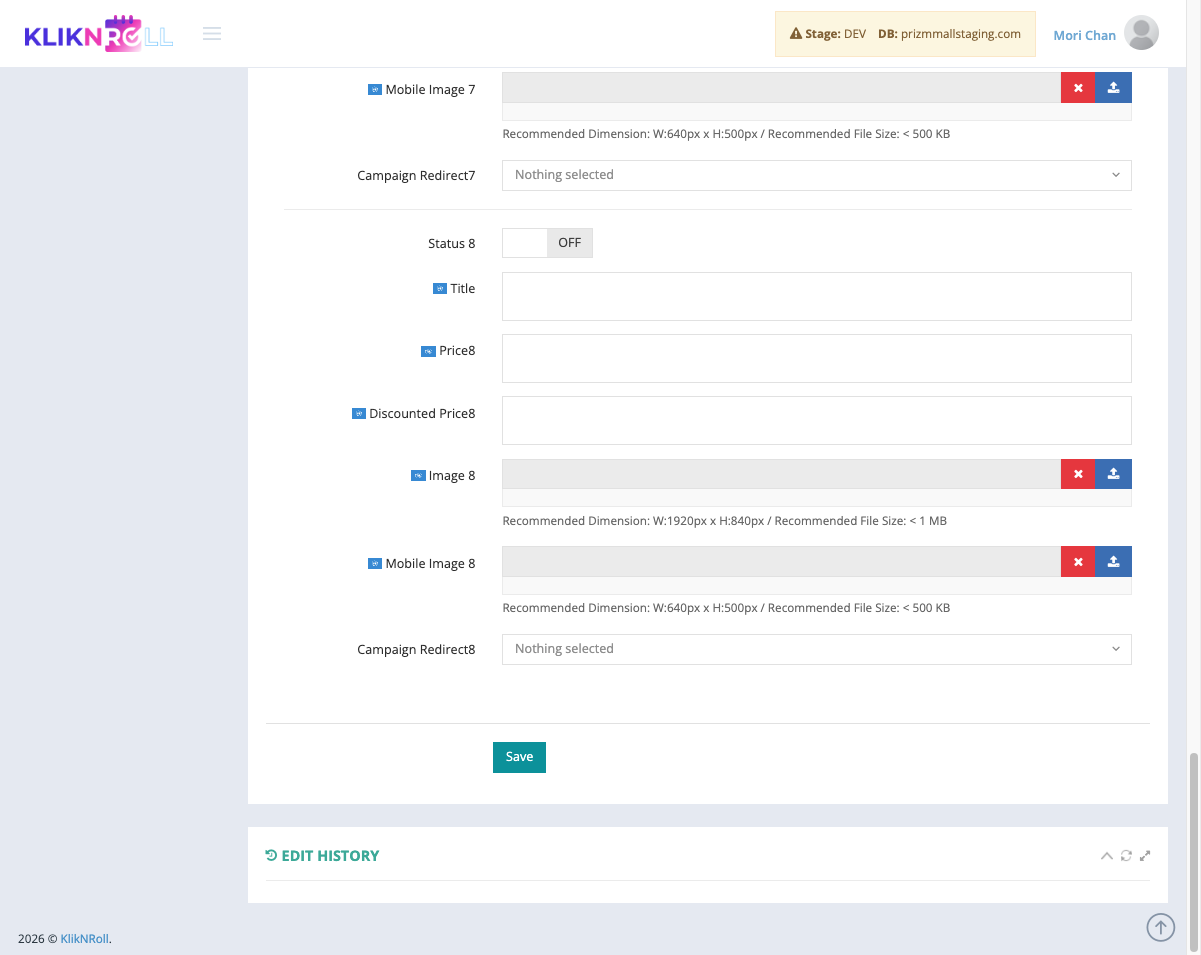Click language flag beside Discounted Price8
Screen dimensions: 1201x955
pos(358,414)
